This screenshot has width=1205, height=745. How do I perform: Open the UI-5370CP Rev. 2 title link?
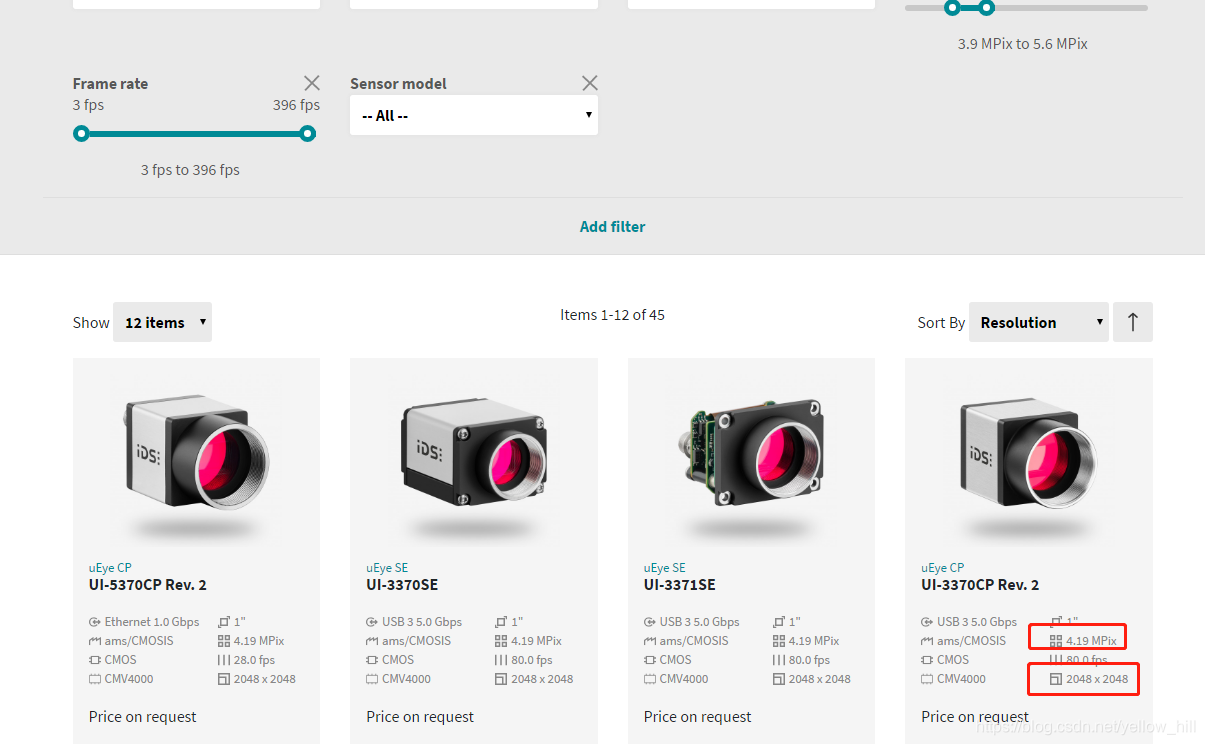pos(148,585)
